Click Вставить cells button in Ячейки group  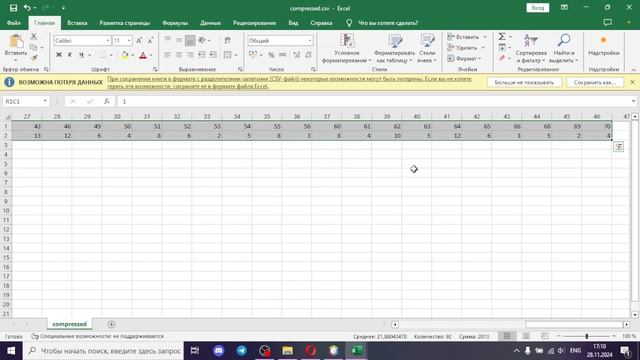[x=464, y=37]
